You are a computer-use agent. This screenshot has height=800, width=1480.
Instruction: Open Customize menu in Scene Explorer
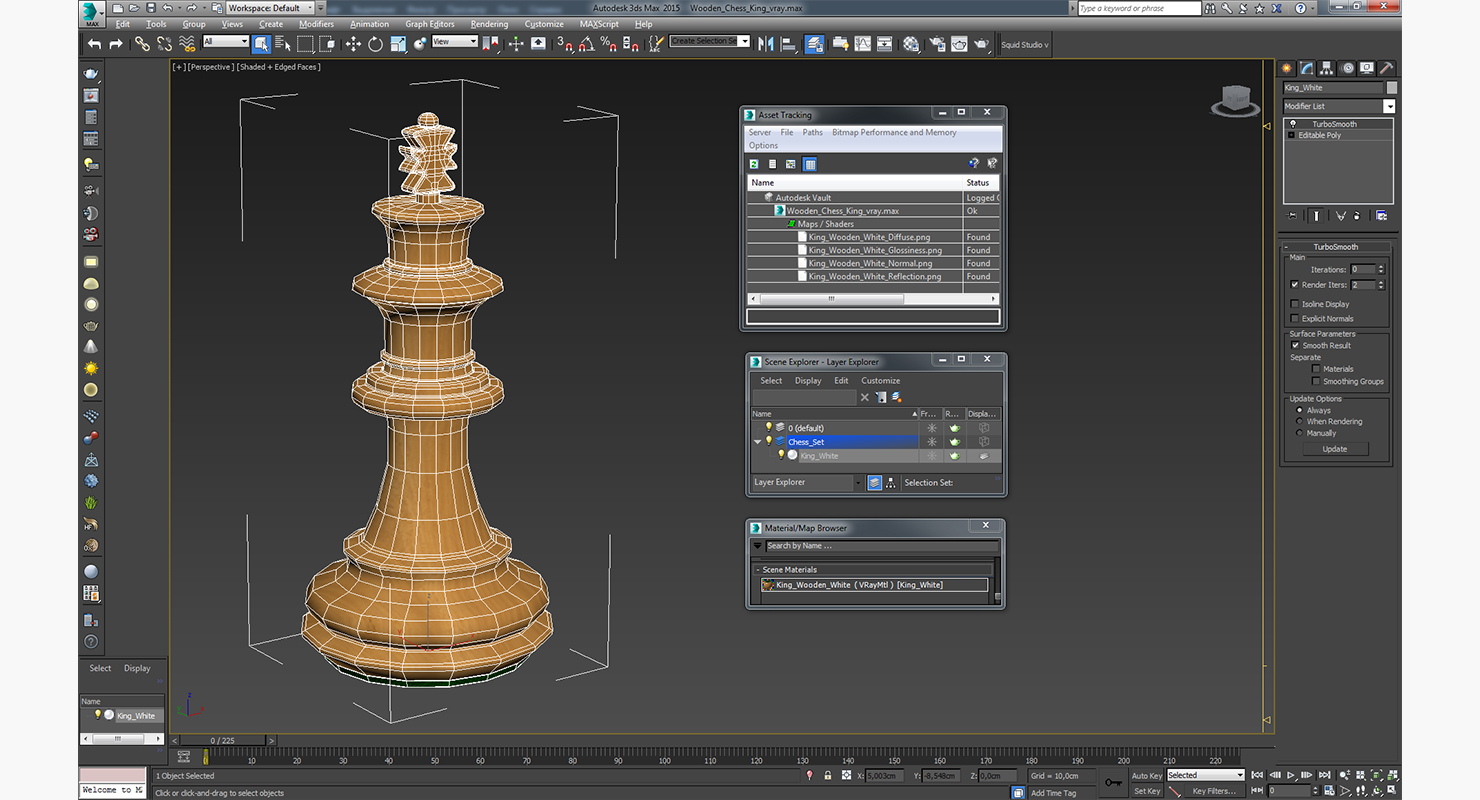(x=881, y=381)
